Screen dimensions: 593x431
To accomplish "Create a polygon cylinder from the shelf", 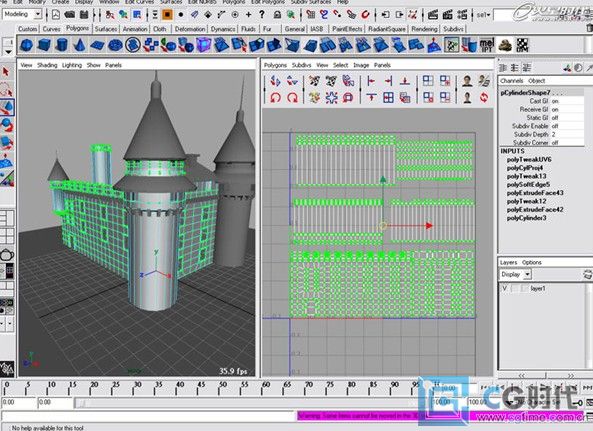I will [62, 45].
